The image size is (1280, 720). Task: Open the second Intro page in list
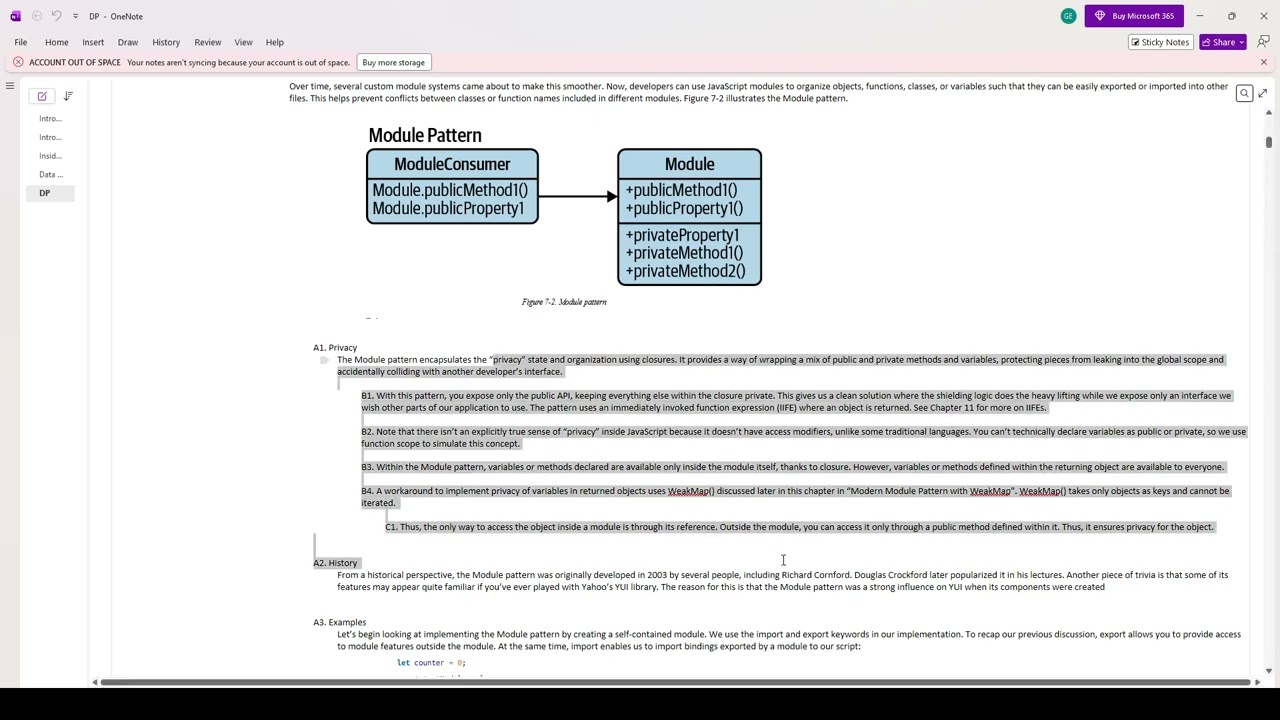(x=50, y=137)
